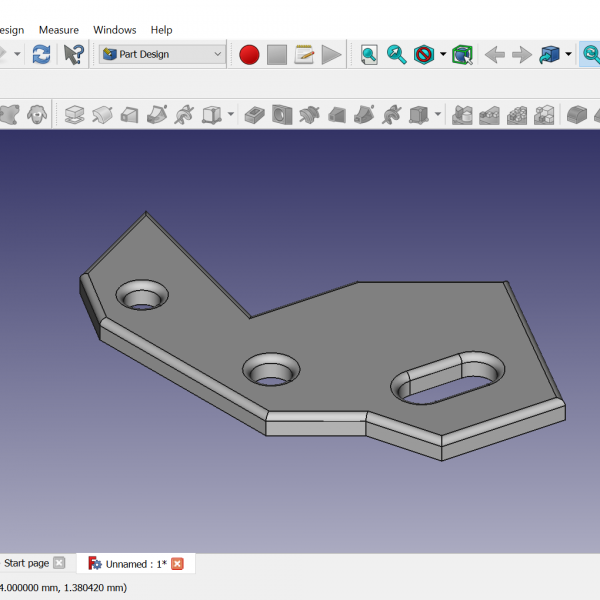Expand the link navigation cube dropdown

568,54
